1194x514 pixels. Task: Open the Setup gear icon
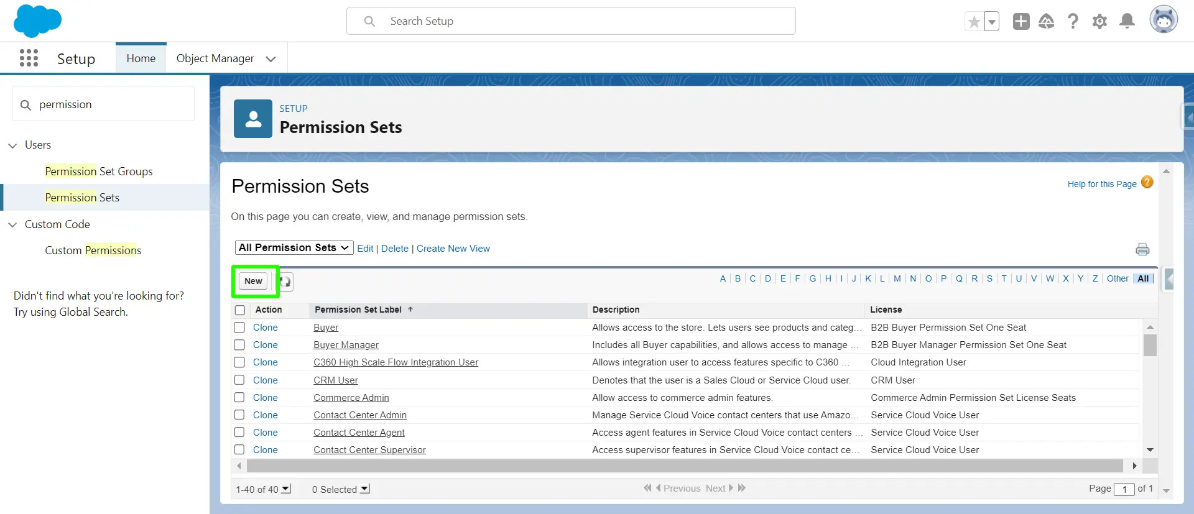coord(1100,21)
